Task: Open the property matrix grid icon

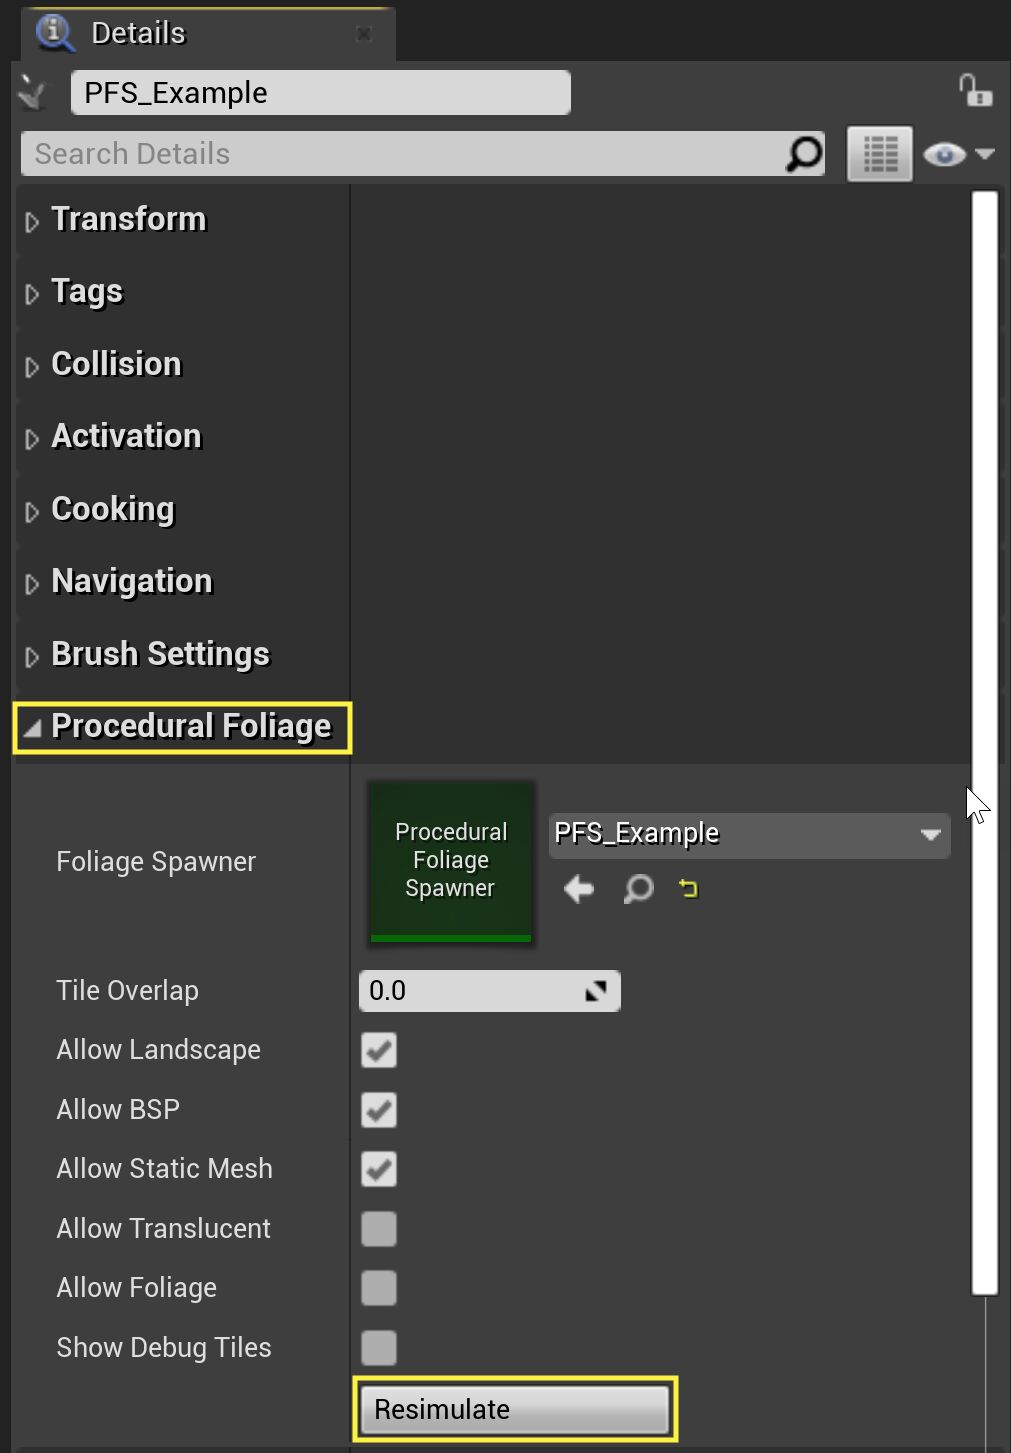Action: click(x=880, y=154)
